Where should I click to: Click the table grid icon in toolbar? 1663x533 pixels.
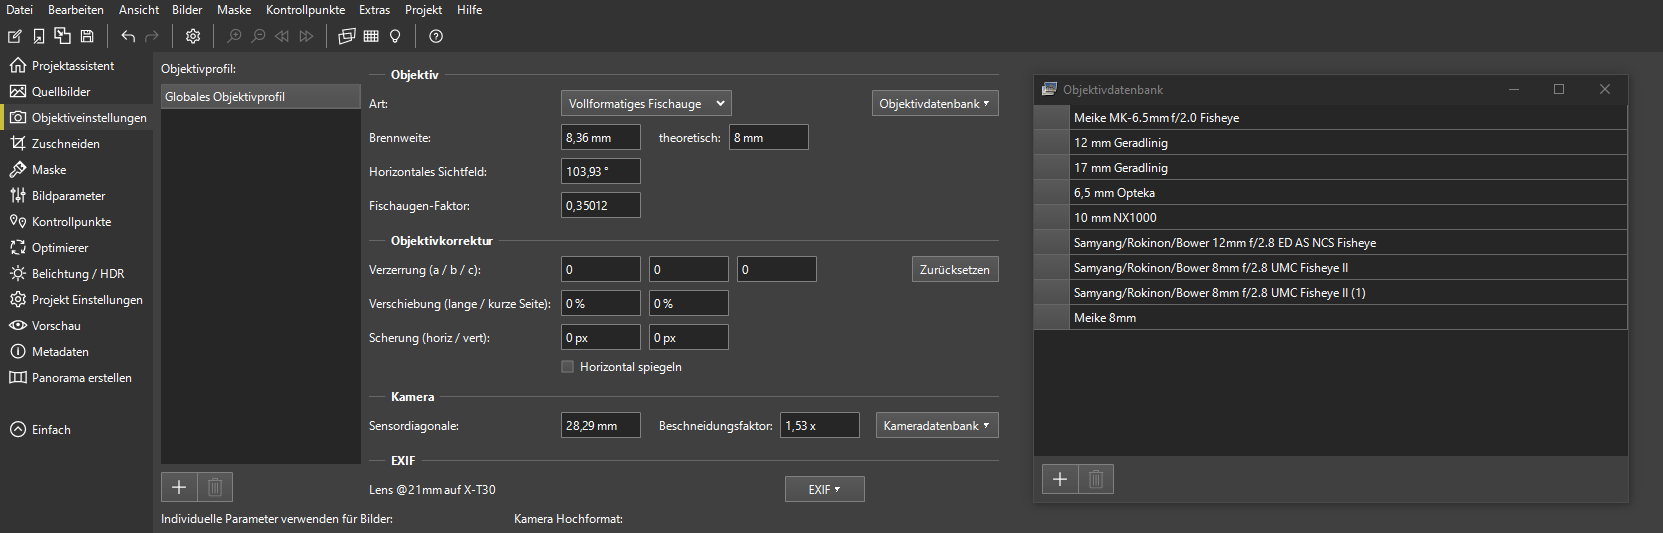click(371, 36)
